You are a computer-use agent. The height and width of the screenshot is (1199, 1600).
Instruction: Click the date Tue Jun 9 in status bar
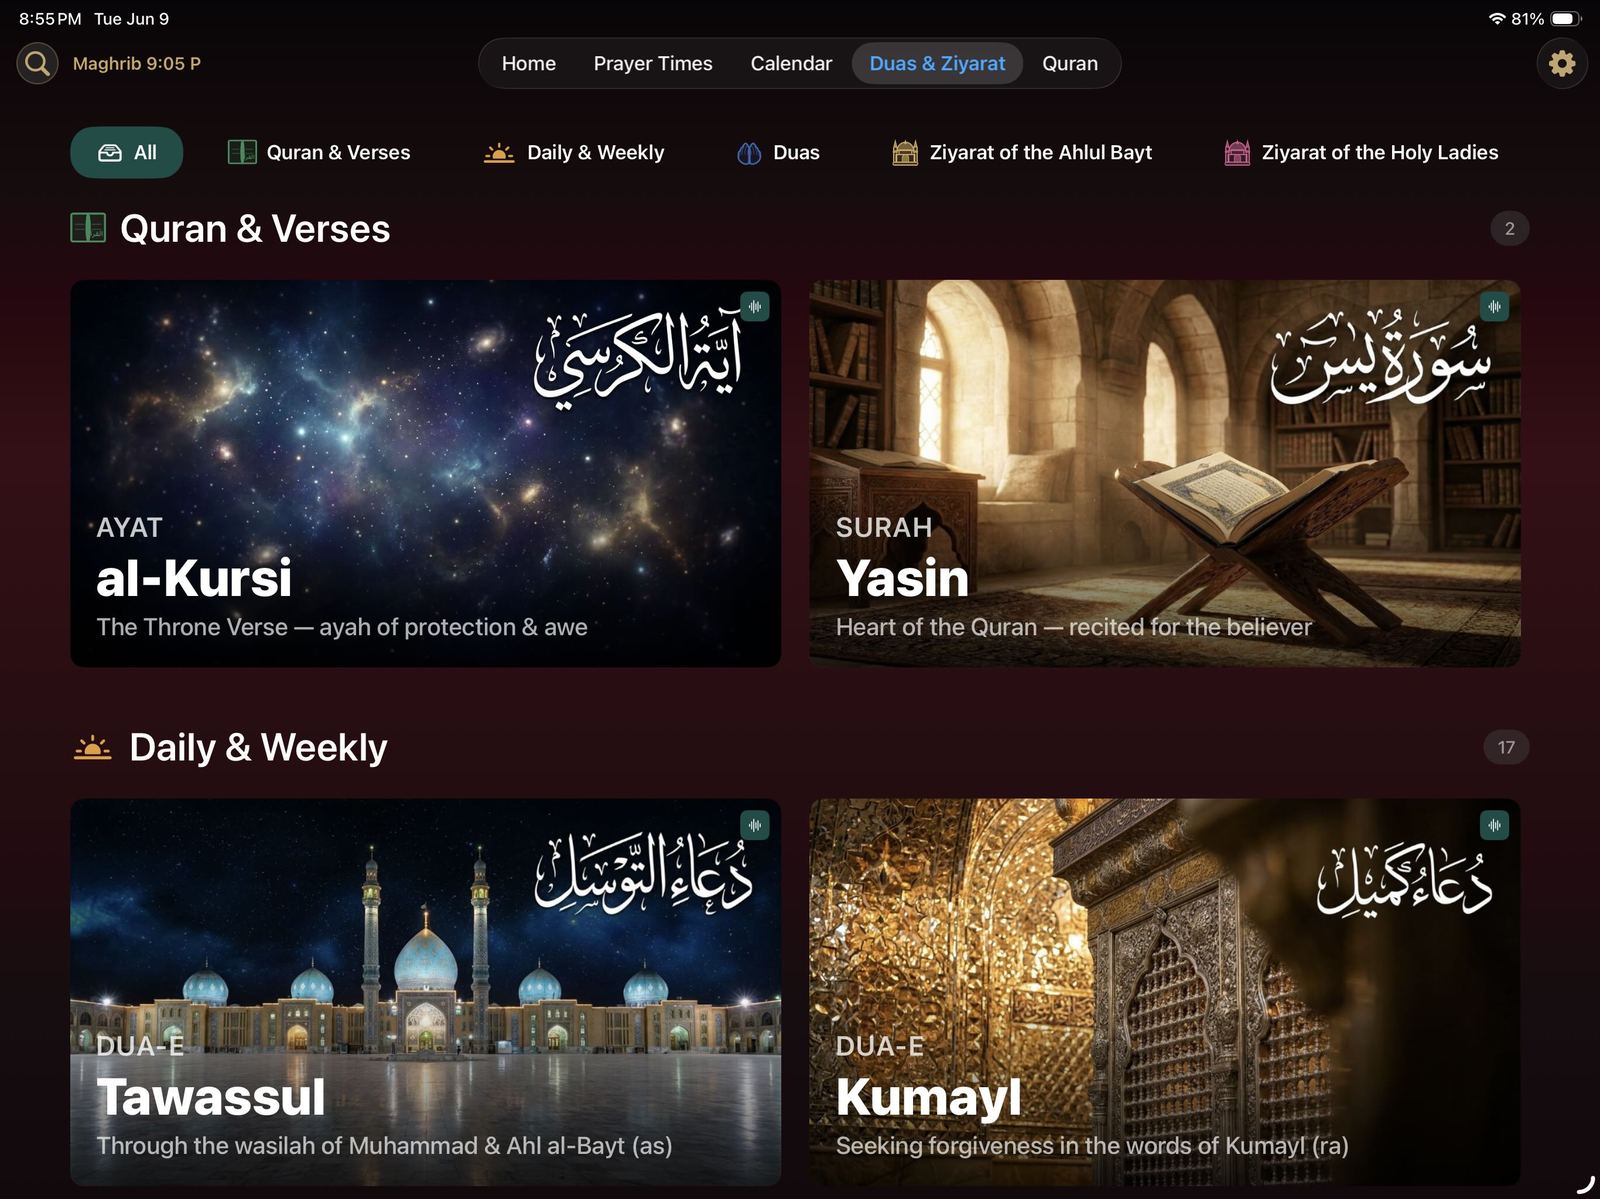(131, 19)
